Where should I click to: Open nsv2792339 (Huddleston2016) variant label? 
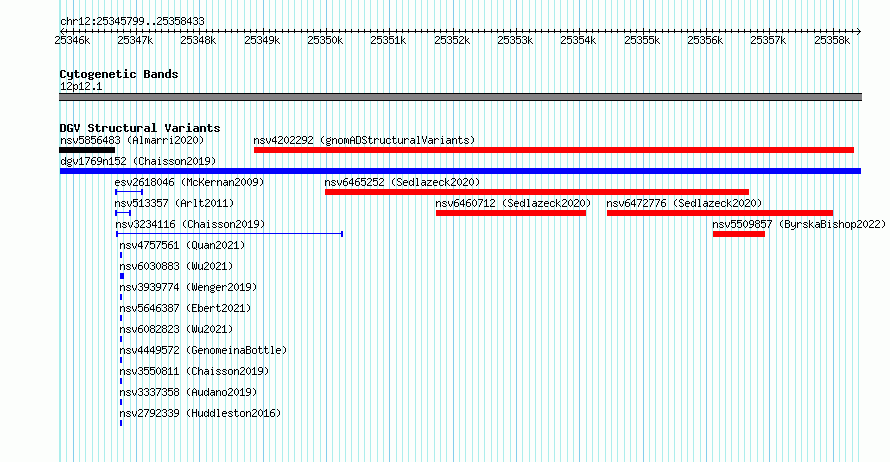click(x=200, y=413)
